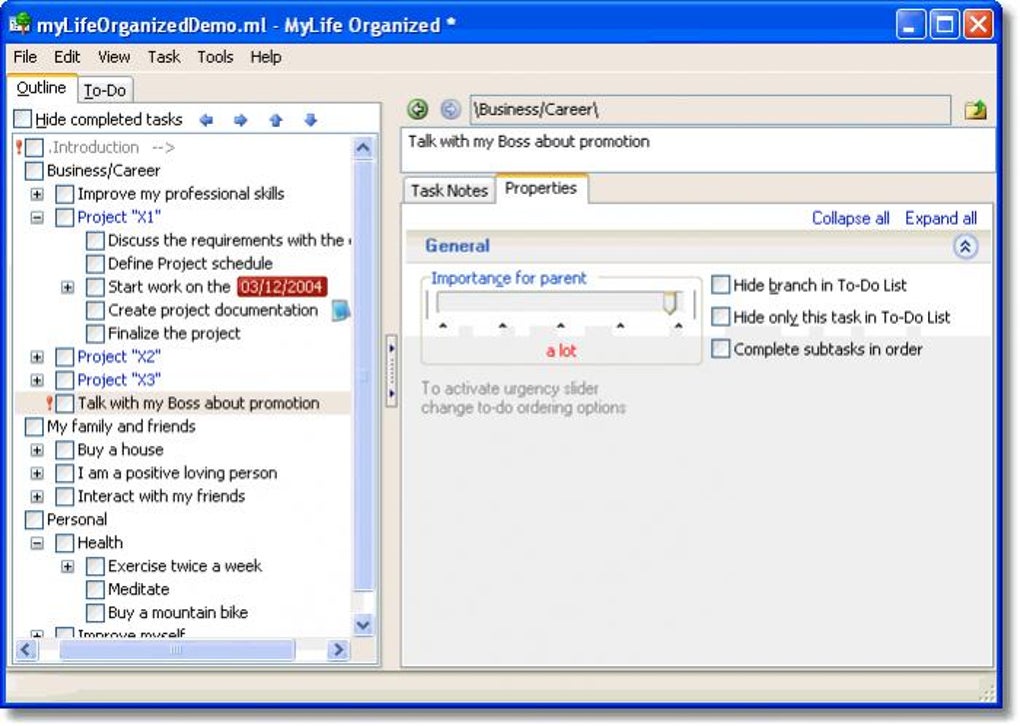This screenshot has height=726, width=1020.
Task: Open the Task menu
Action: [164, 57]
